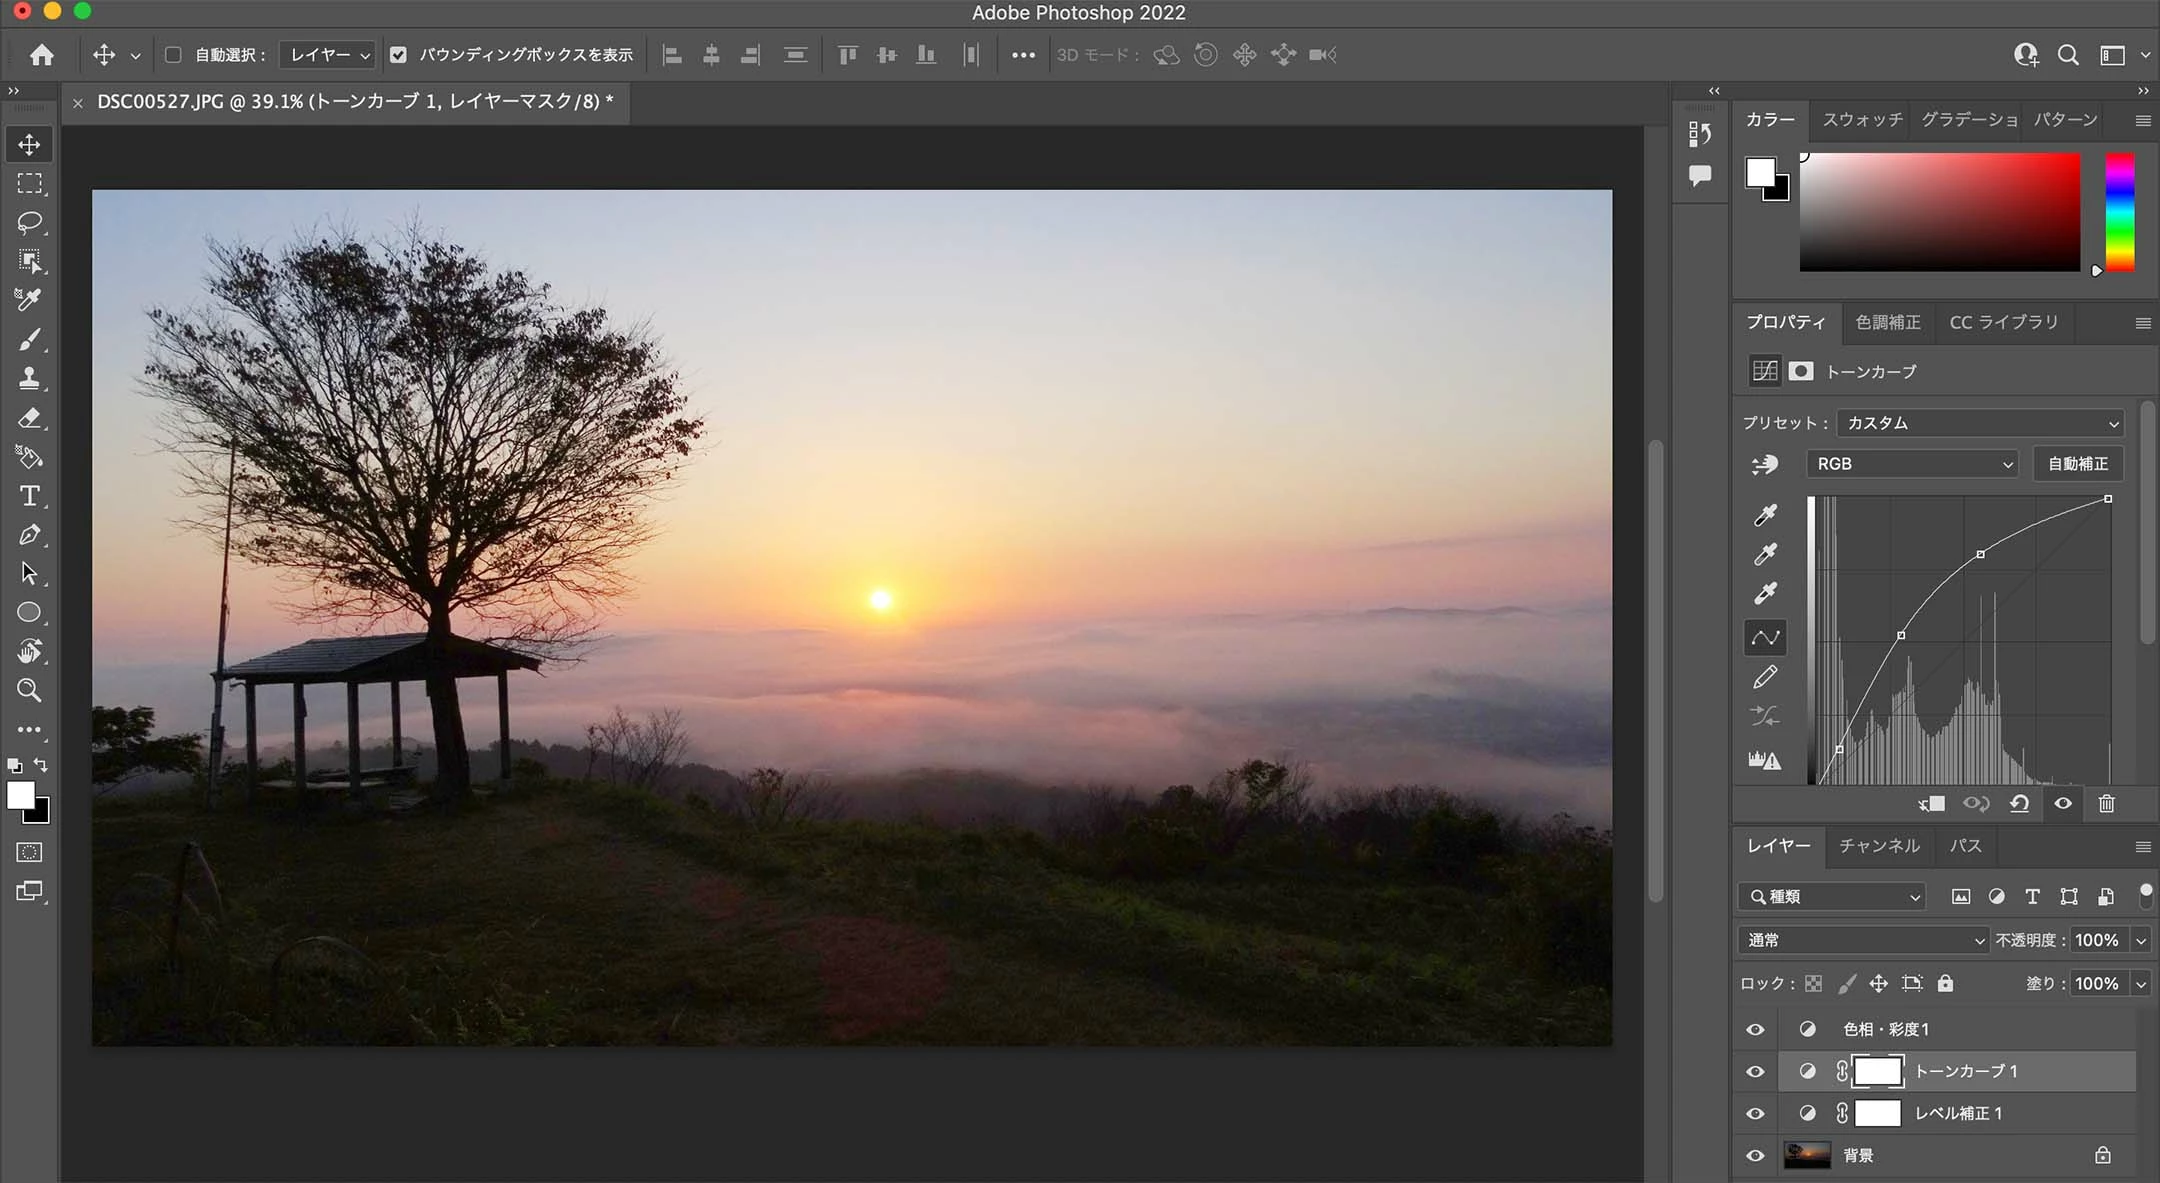
Task: Hide the 背景 layer visibility
Action: tap(1755, 1155)
